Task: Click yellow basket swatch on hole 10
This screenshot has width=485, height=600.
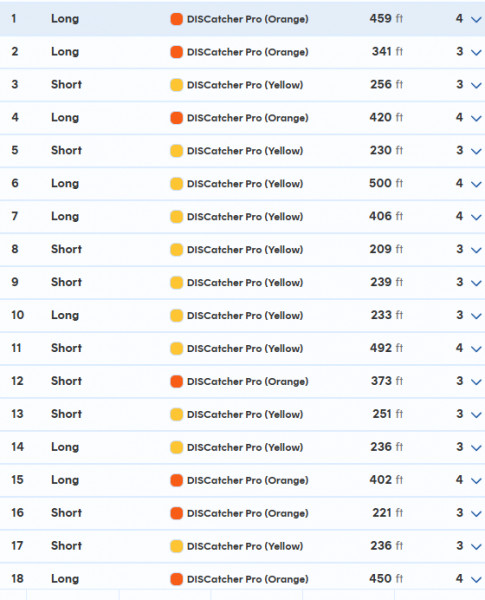Action: coord(176,315)
